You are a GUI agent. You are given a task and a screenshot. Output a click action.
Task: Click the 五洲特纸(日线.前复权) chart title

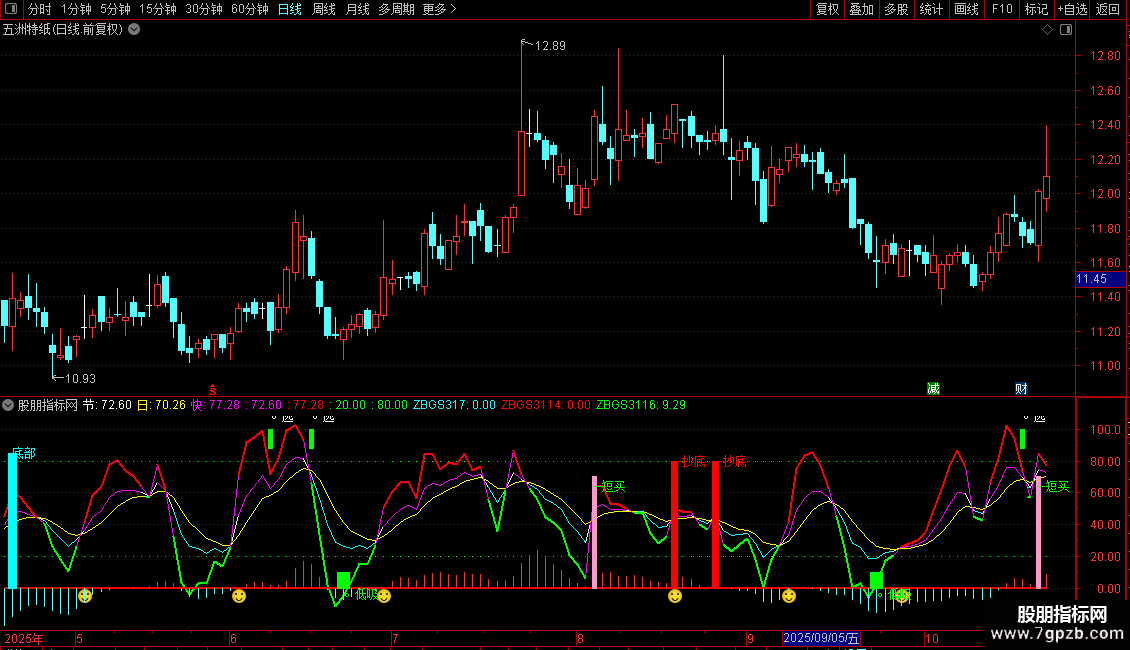tap(63, 30)
